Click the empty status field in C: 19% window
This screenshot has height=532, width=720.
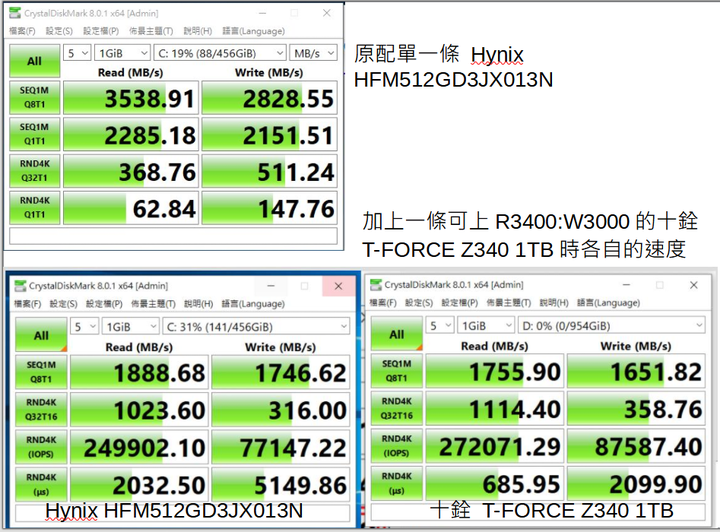[x=174, y=235]
